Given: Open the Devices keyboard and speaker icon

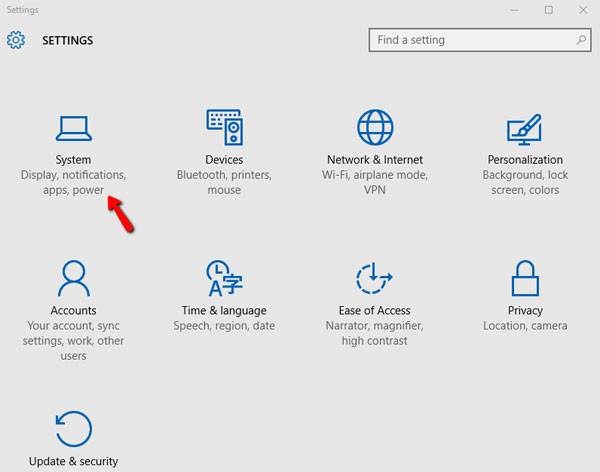Looking at the screenshot, I should pos(225,127).
